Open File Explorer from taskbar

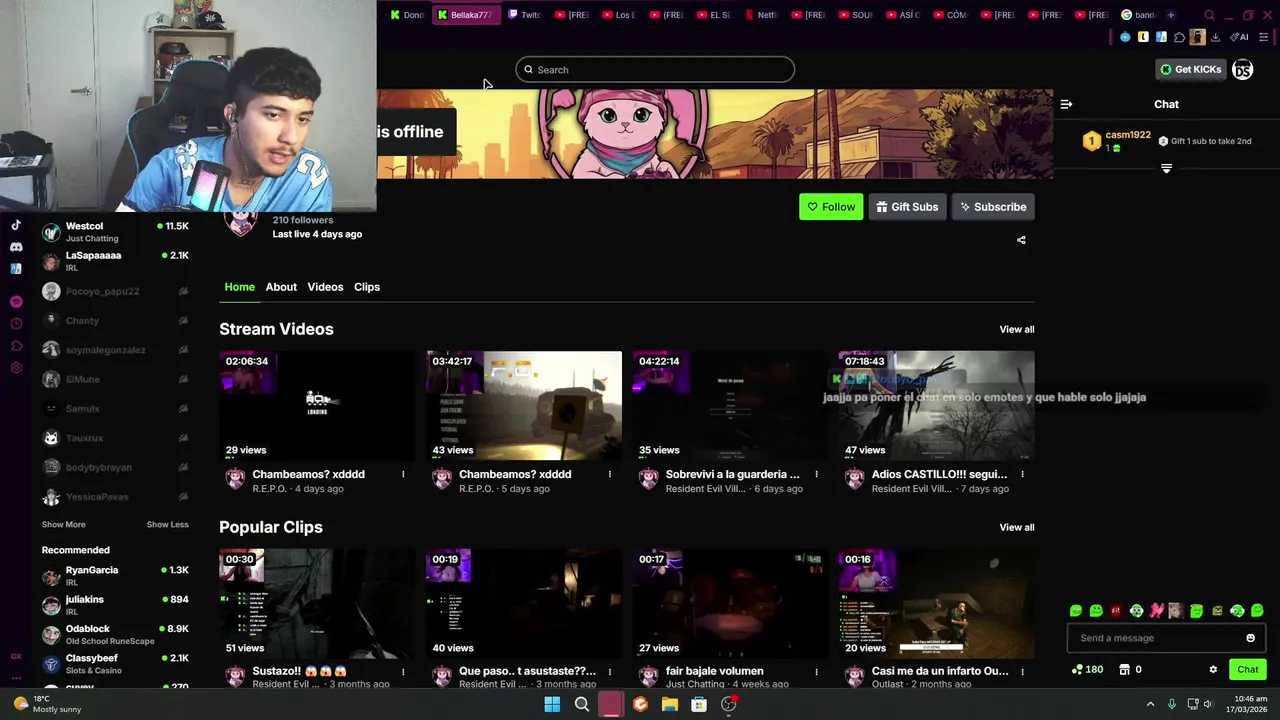(x=670, y=704)
